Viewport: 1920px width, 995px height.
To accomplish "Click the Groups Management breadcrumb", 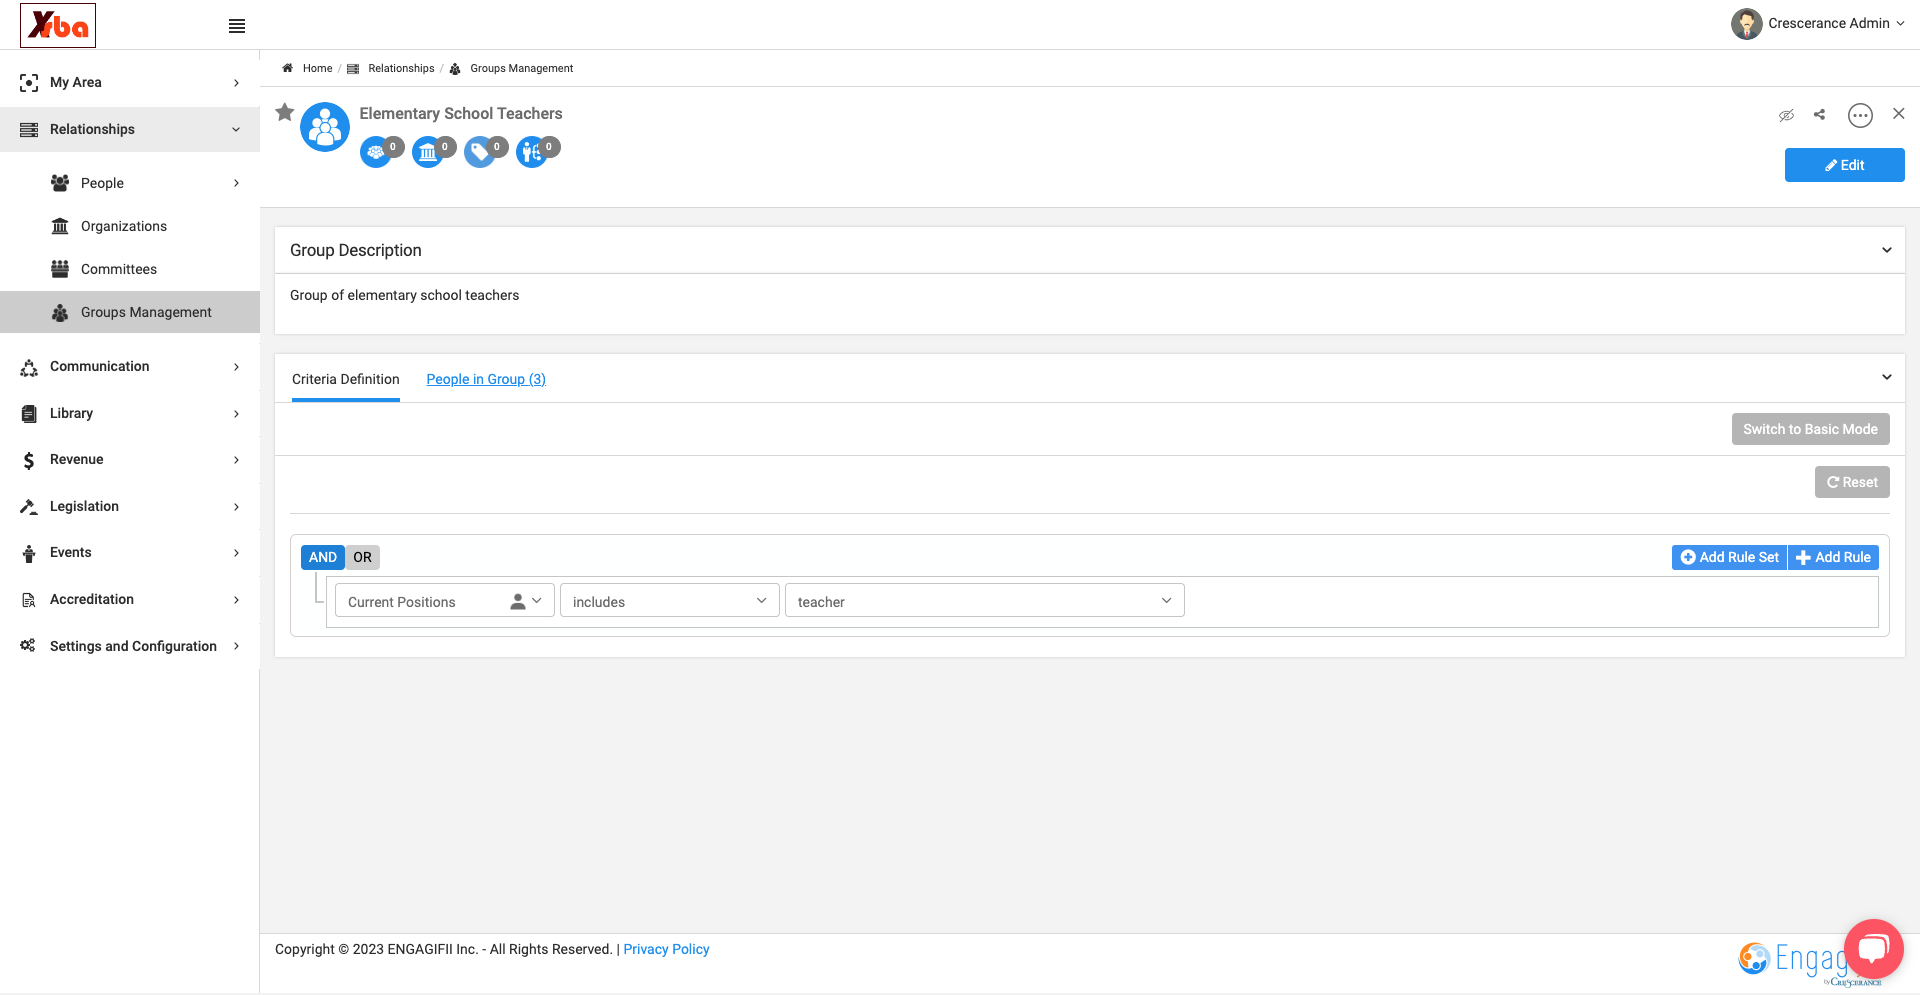I will click(x=521, y=68).
